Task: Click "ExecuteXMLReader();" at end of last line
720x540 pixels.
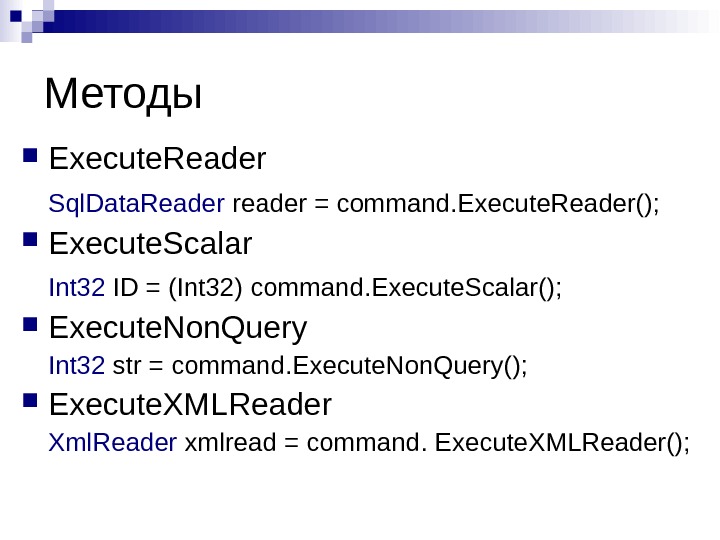Action: 563,443
